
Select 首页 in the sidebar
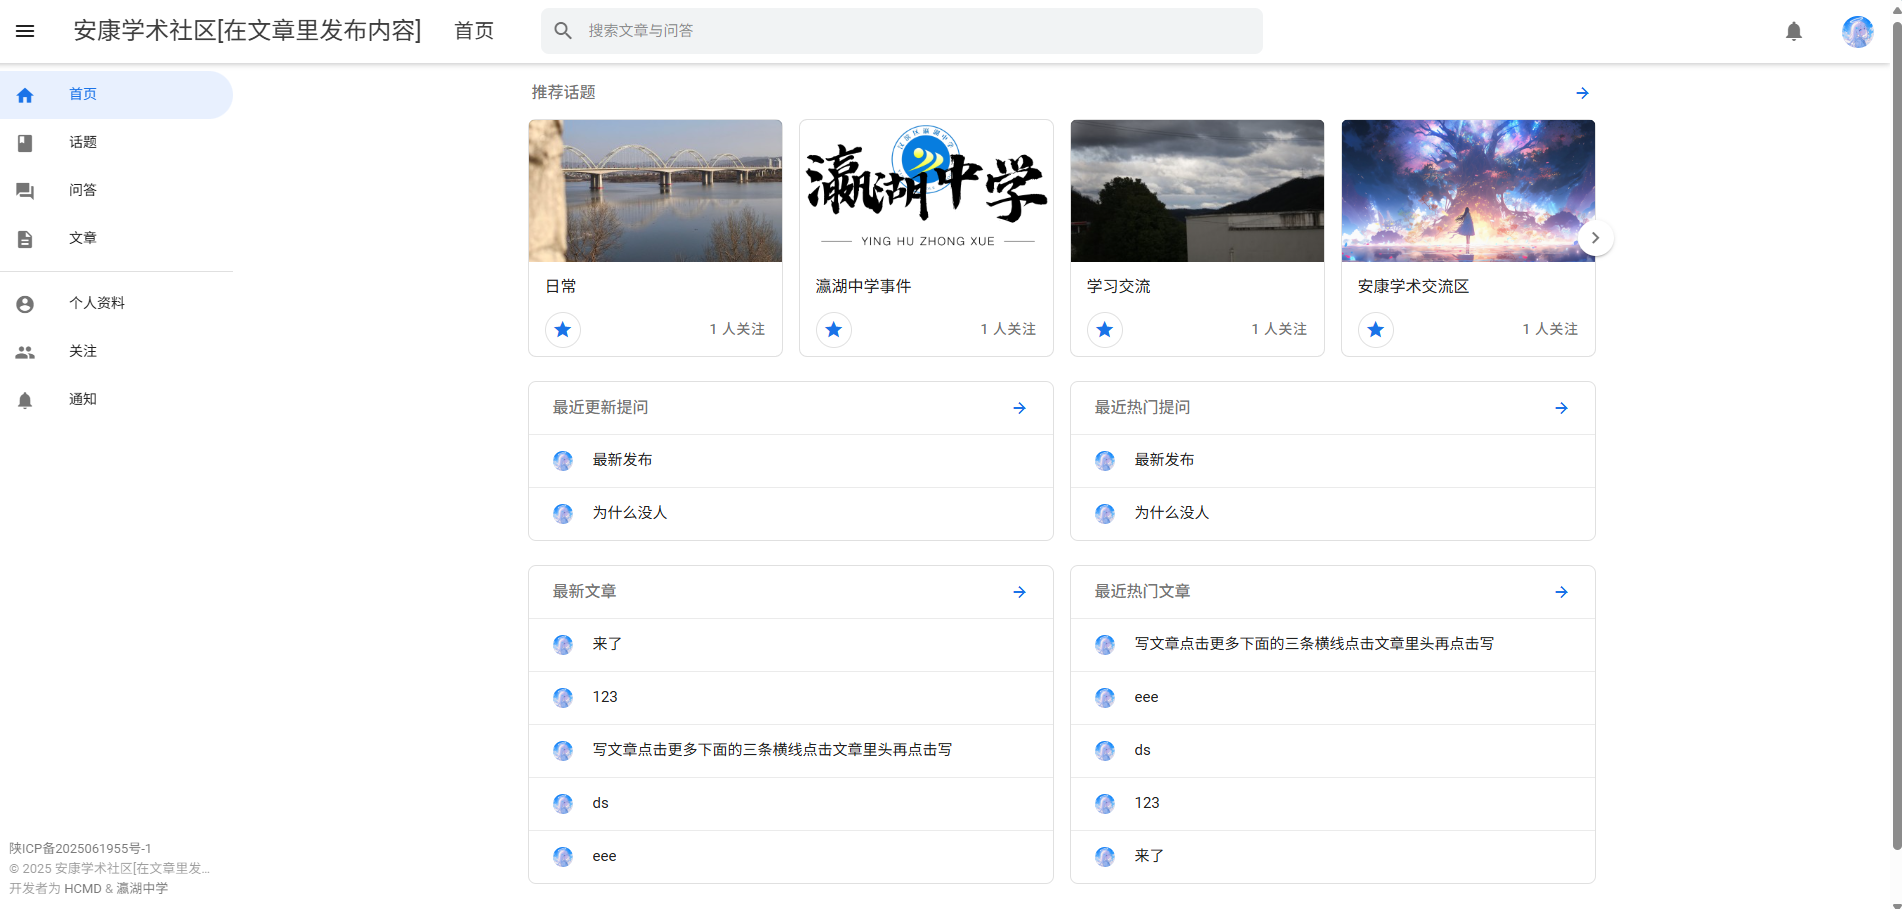(116, 95)
